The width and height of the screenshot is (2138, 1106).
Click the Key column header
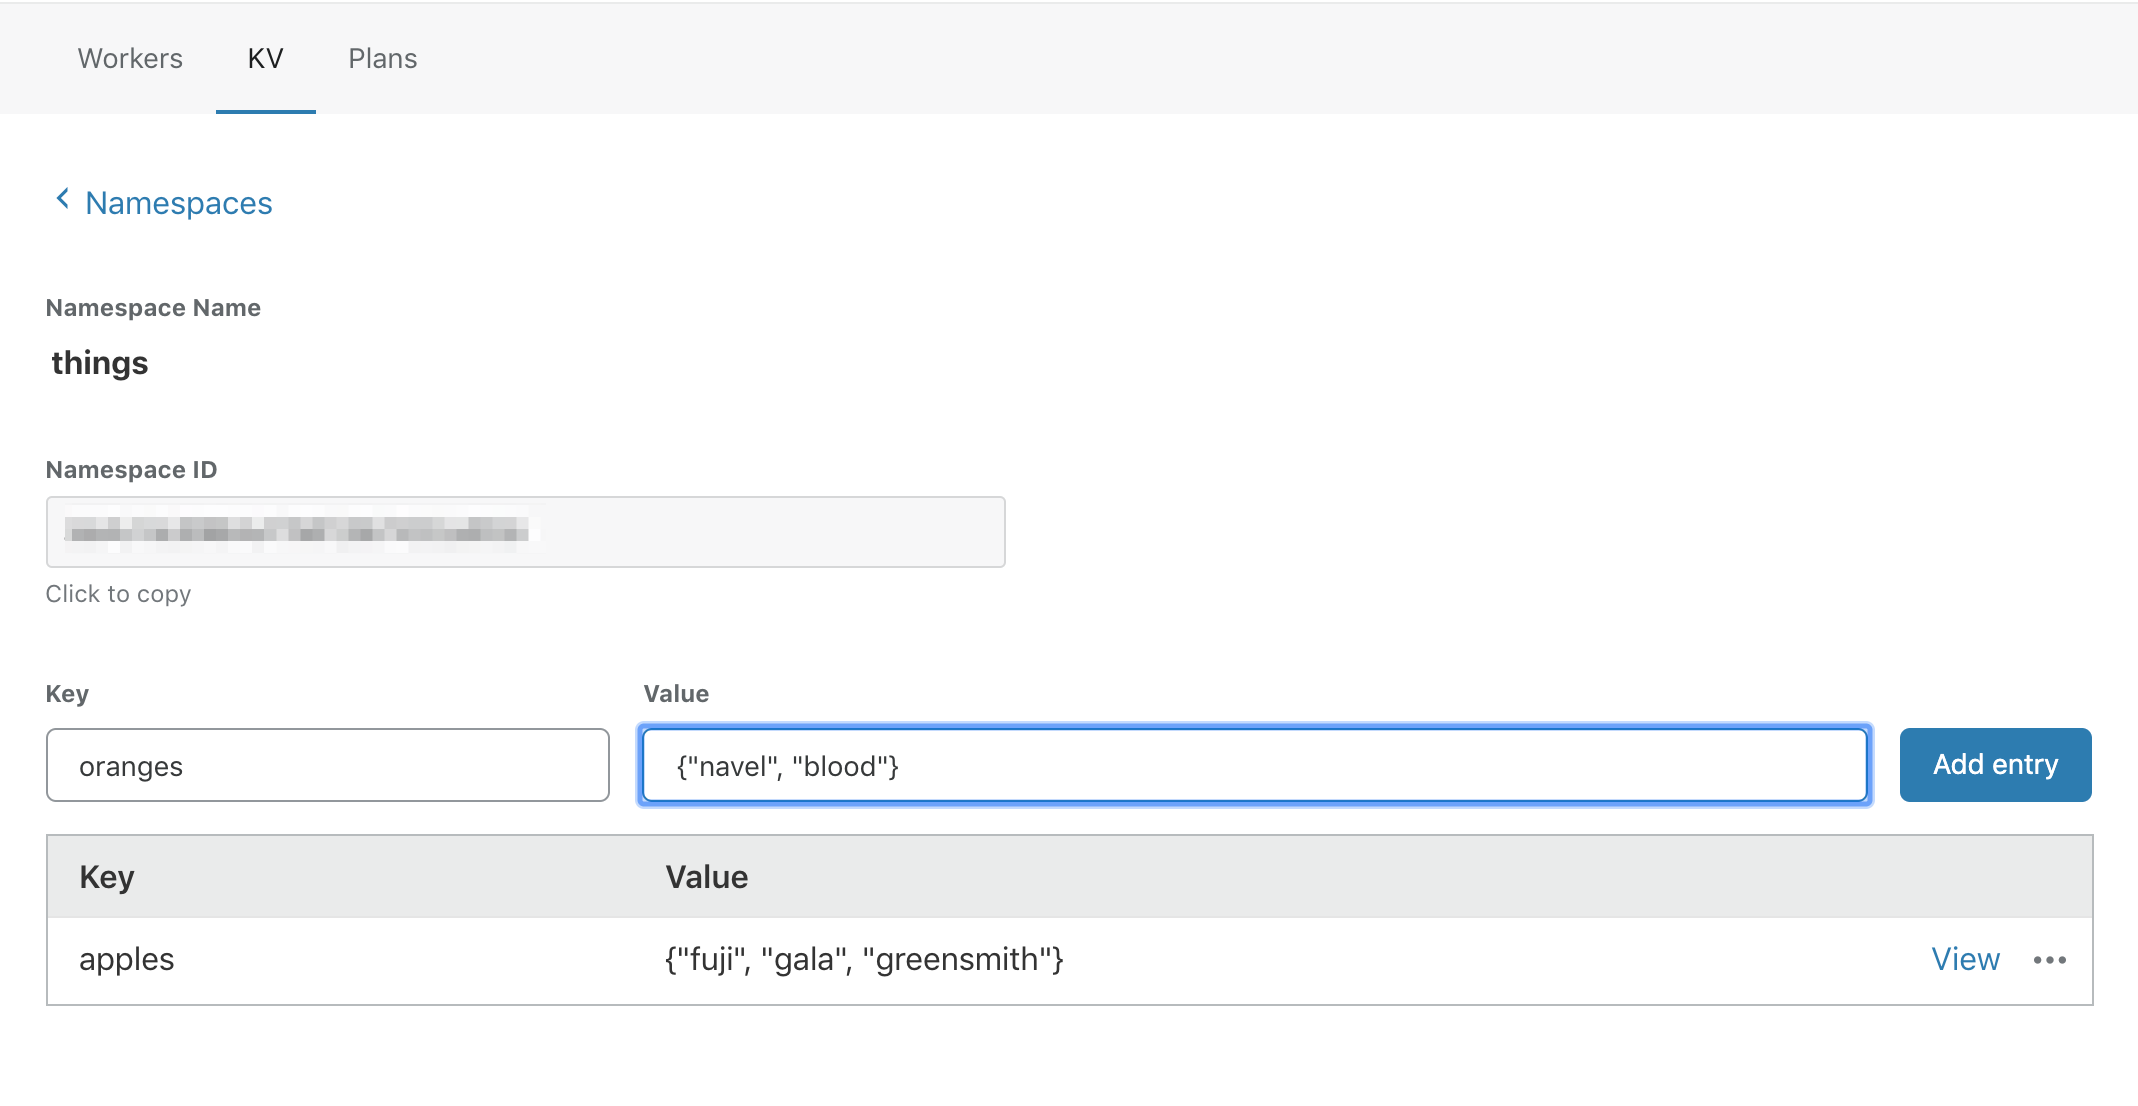107,877
